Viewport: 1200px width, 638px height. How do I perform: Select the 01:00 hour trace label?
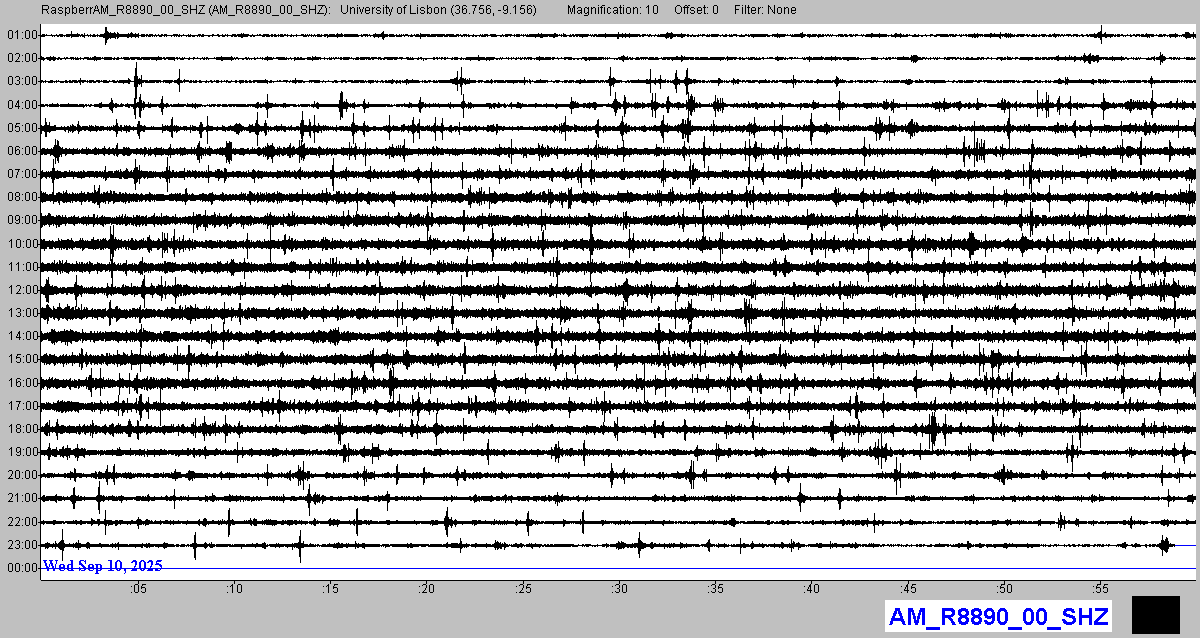click(22, 35)
